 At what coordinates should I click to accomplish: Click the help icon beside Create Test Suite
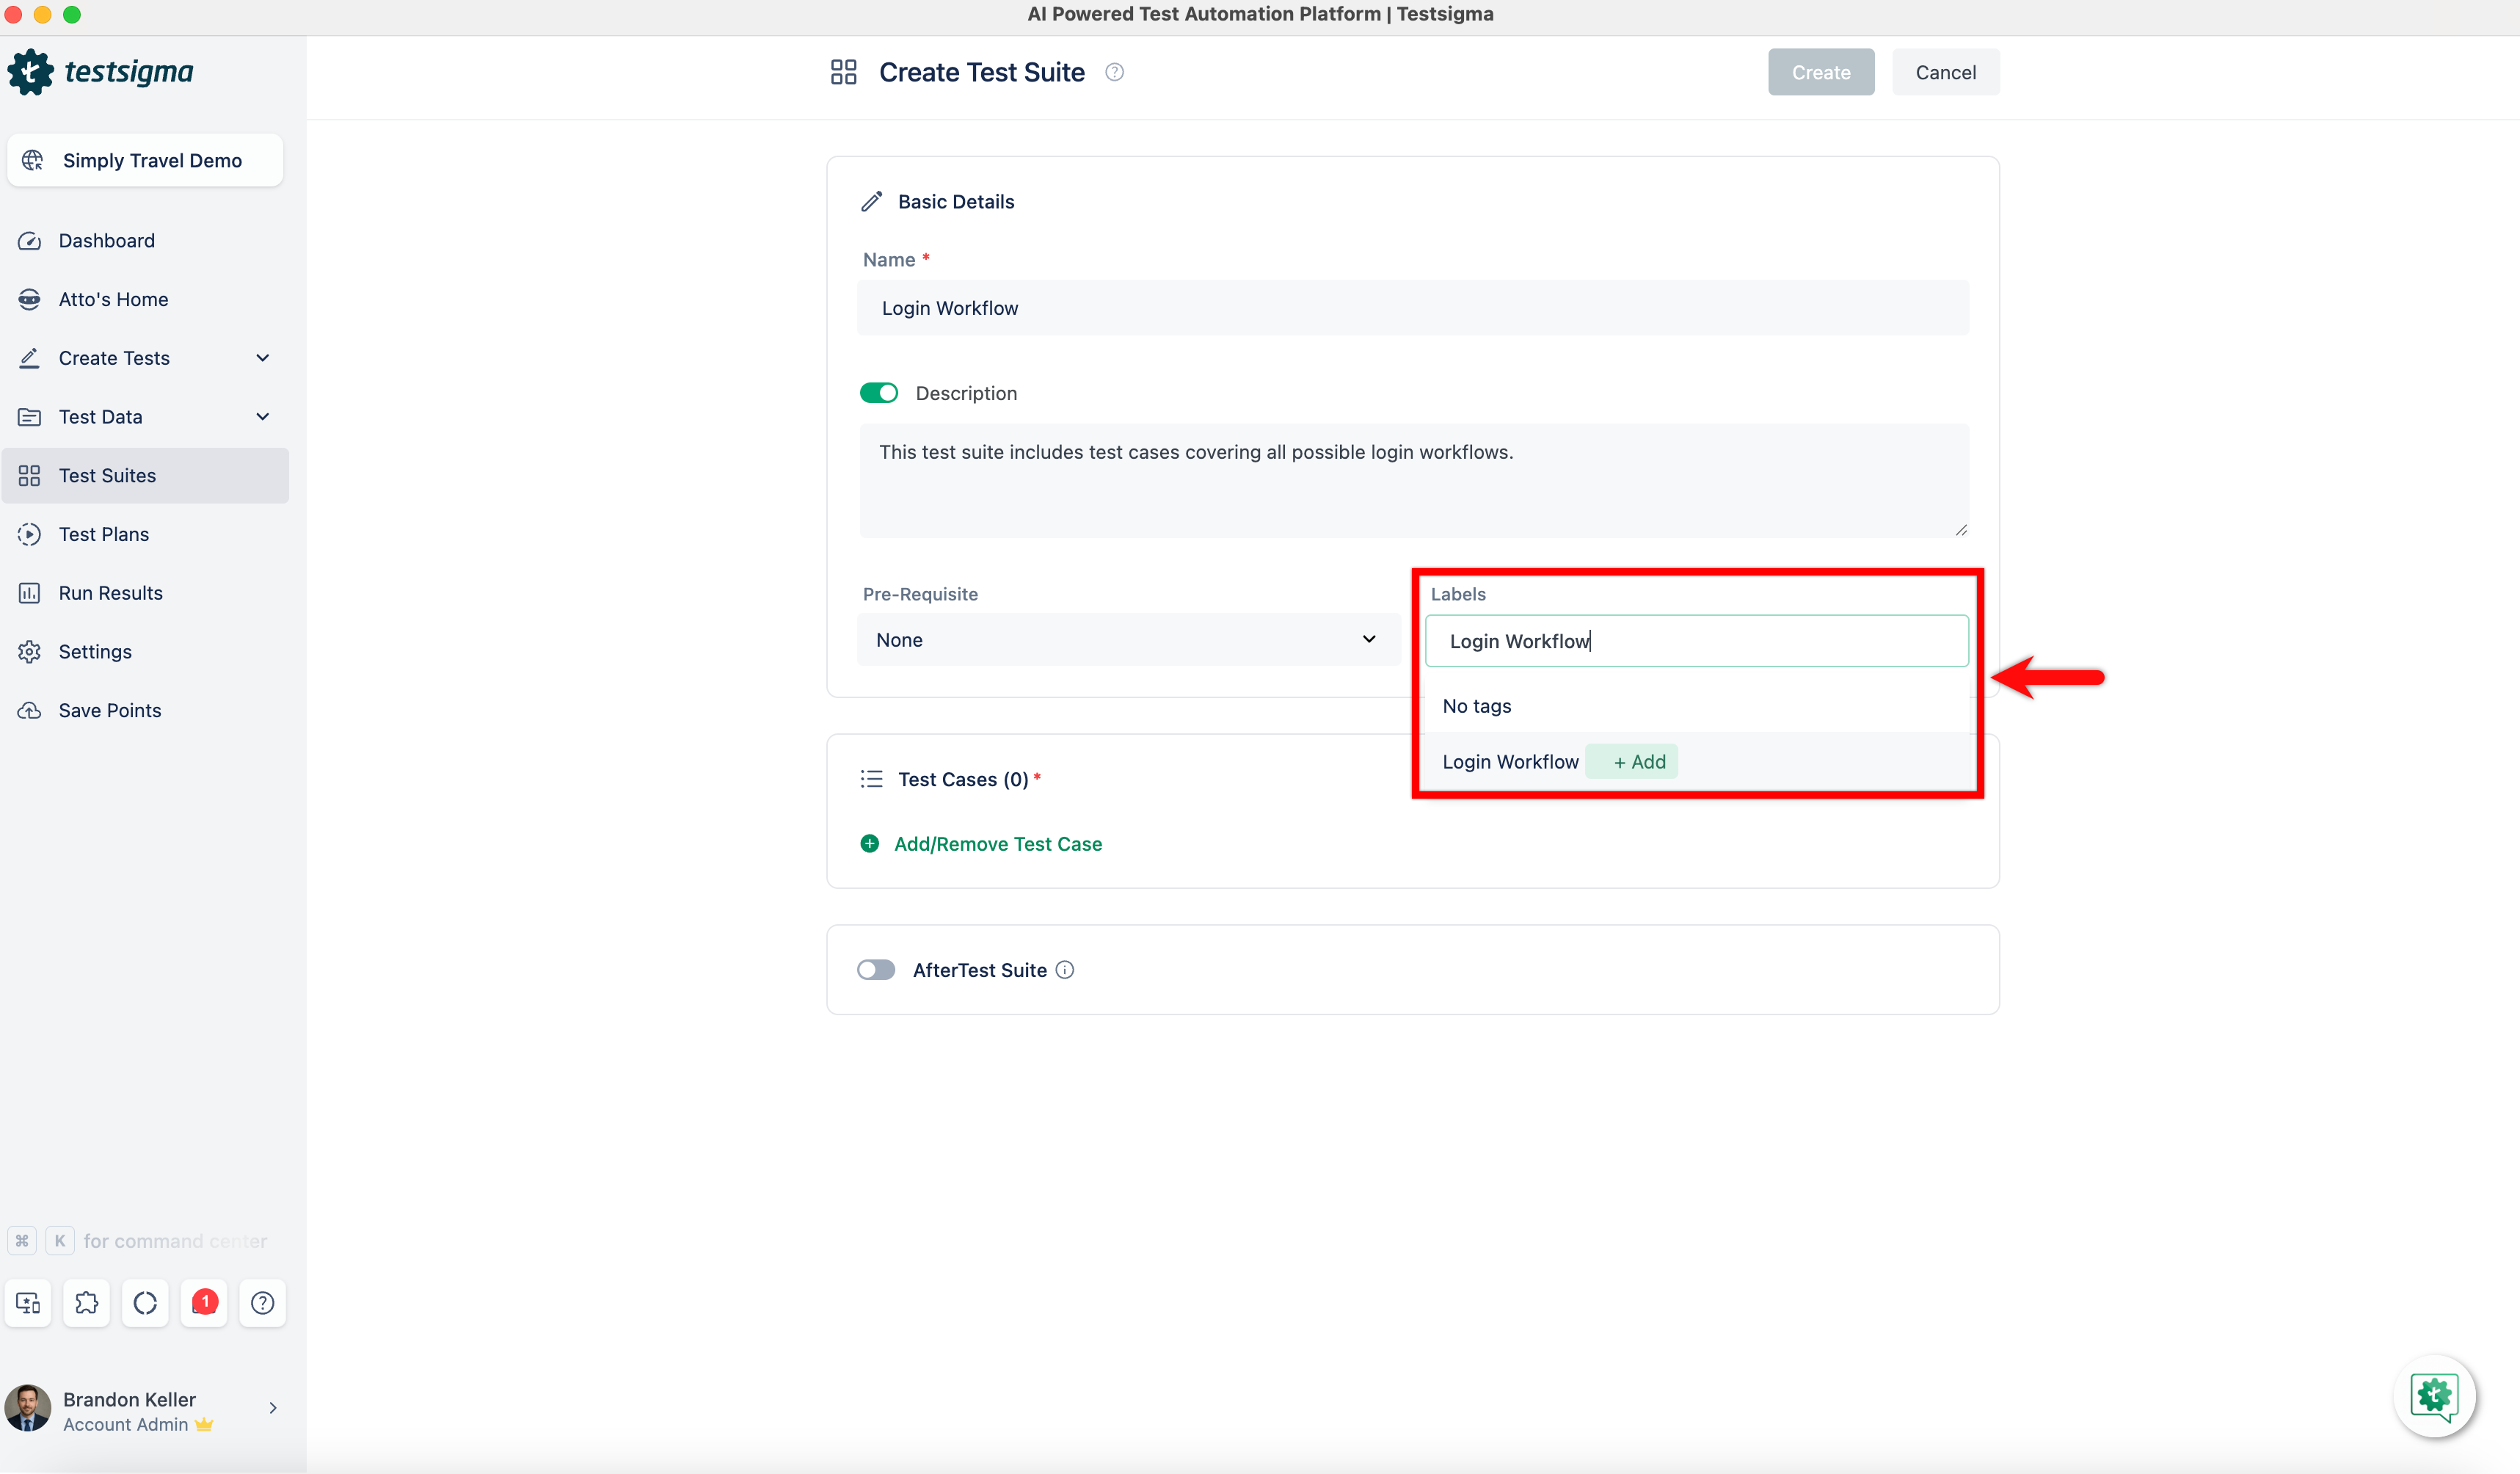[1114, 72]
